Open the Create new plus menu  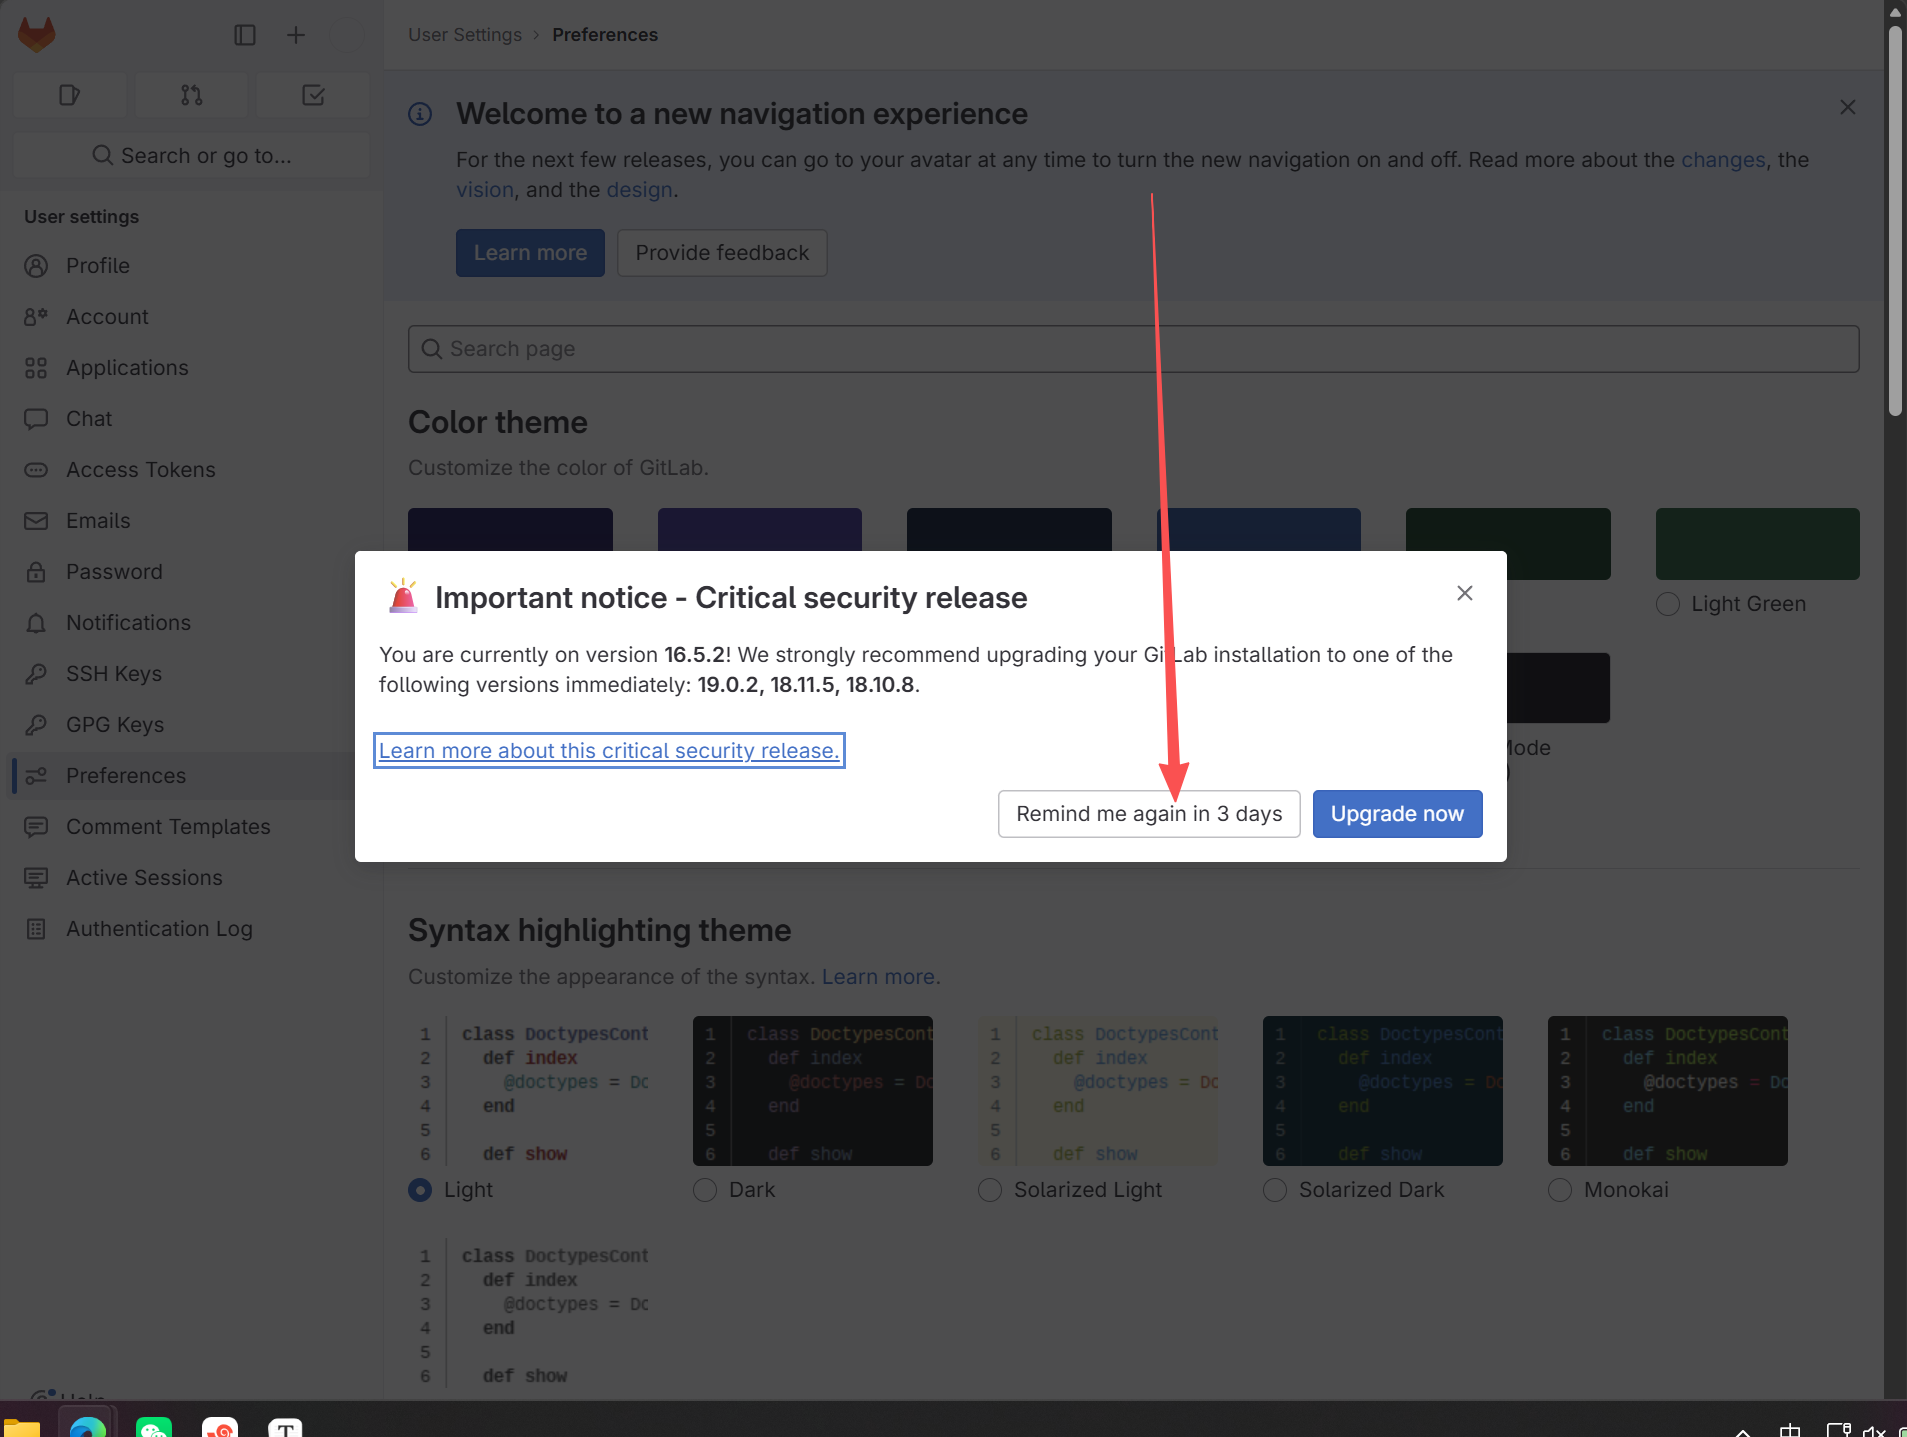tap(296, 35)
